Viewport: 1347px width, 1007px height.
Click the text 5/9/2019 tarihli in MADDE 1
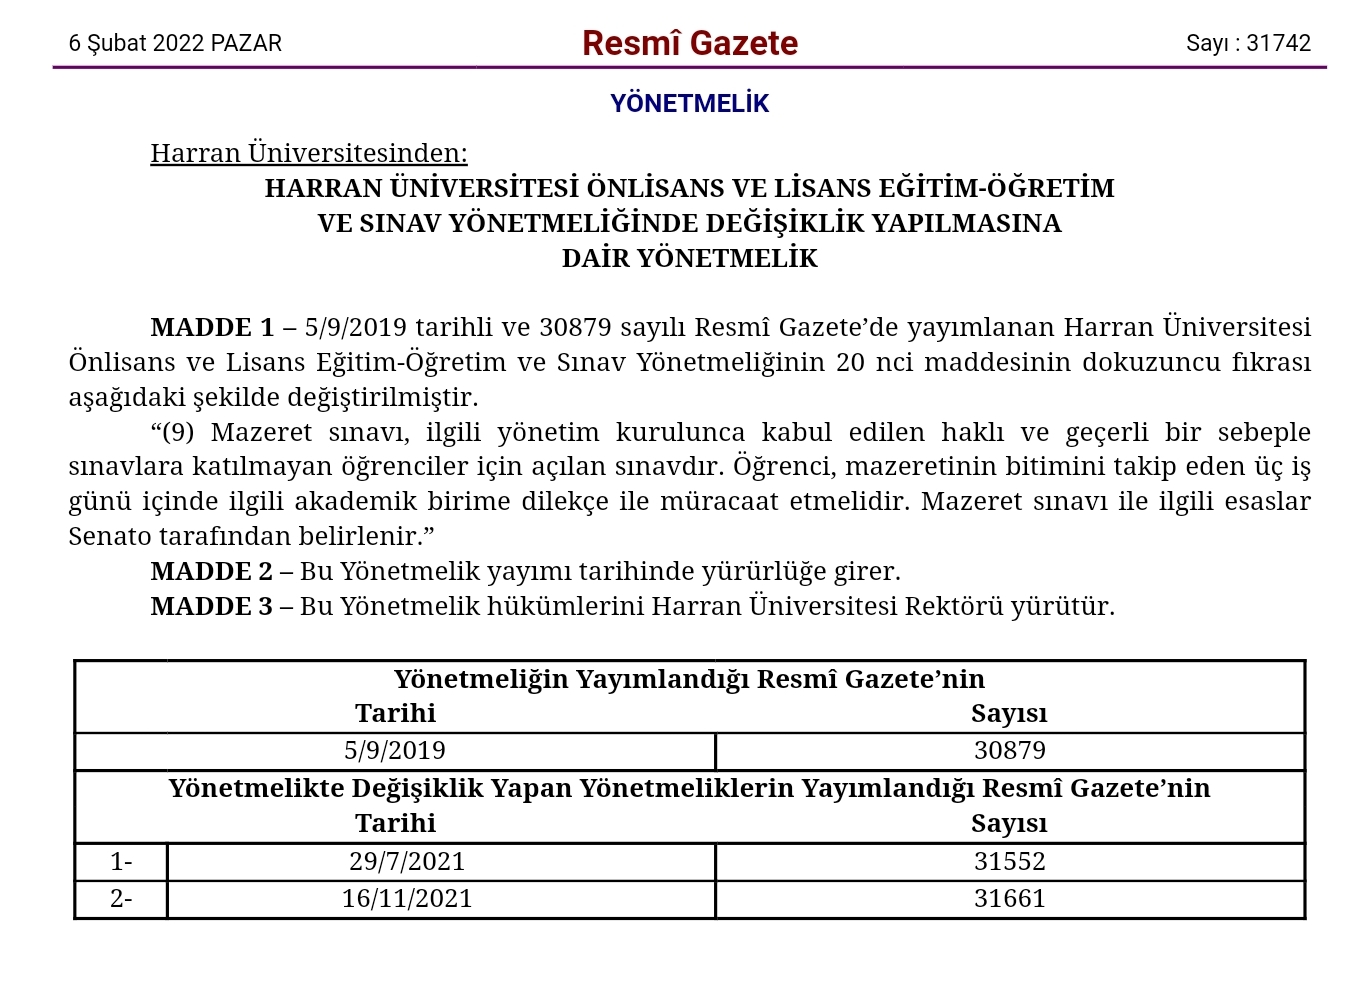(x=398, y=327)
